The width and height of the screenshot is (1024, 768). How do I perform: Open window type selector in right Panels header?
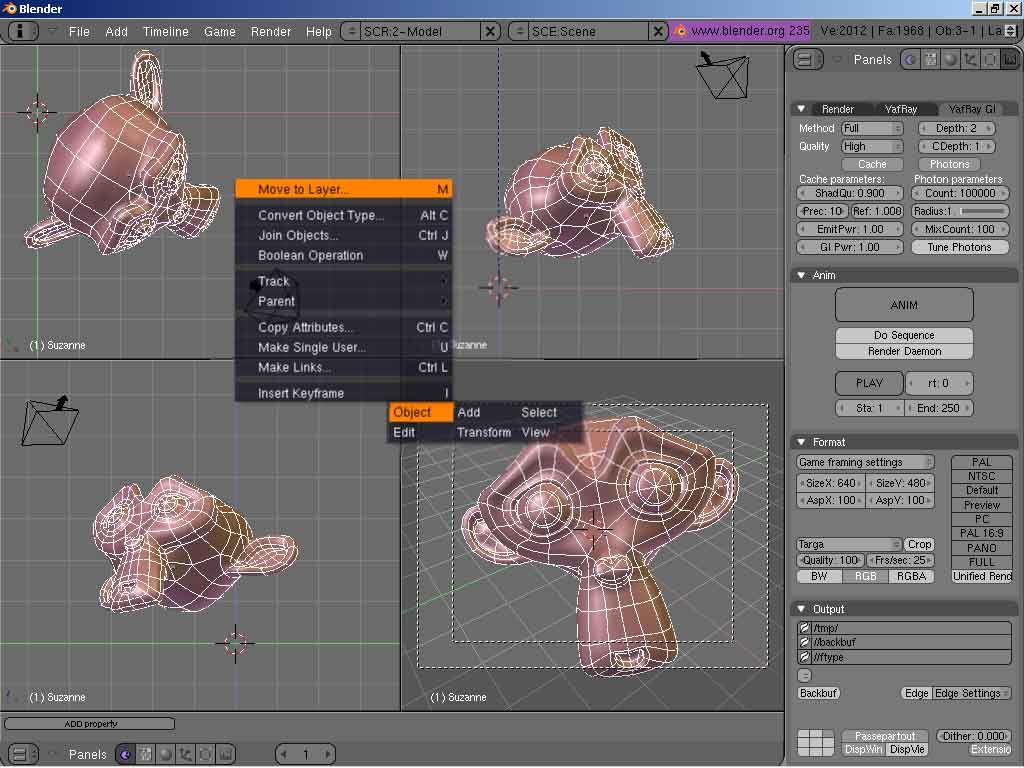[807, 59]
